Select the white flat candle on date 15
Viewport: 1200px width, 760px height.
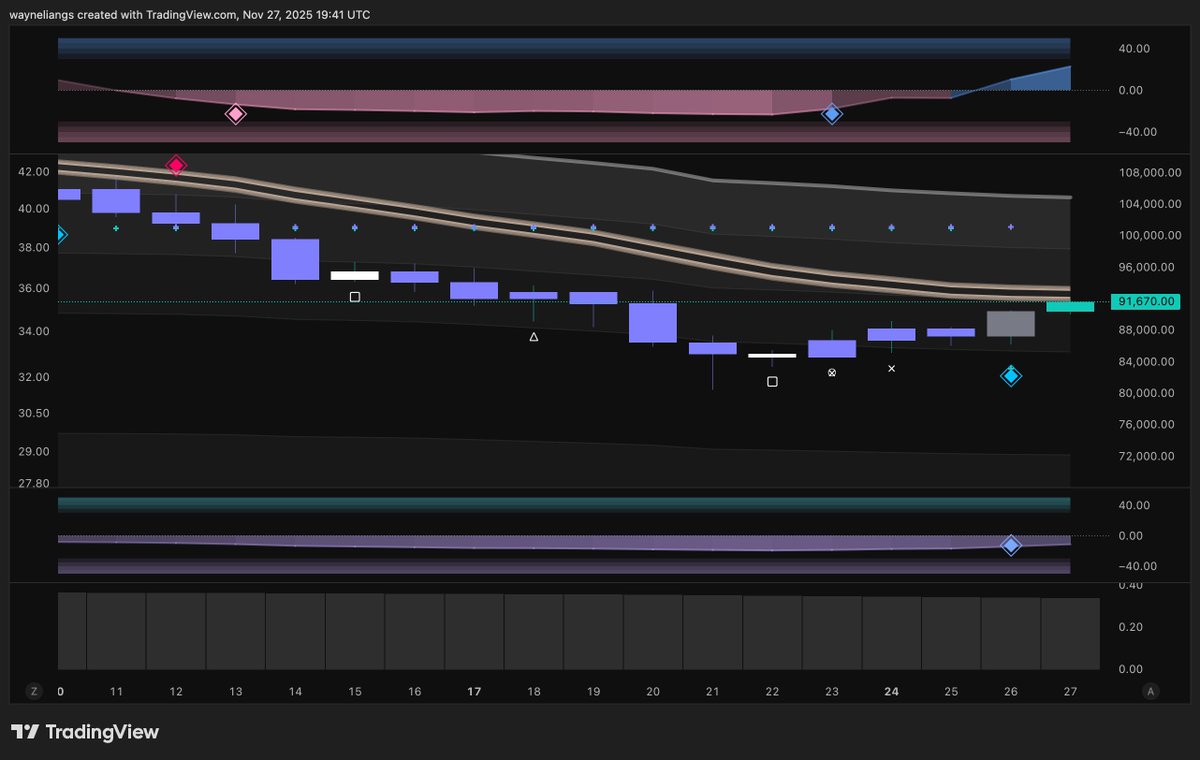pyautogui.click(x=354, y=275)
